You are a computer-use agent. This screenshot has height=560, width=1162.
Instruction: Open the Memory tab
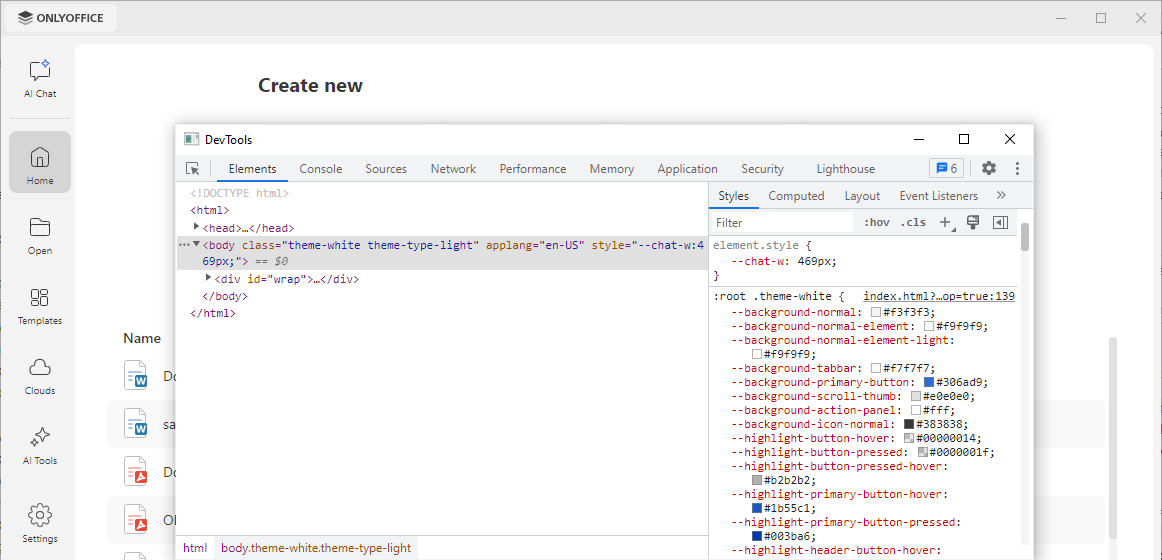pyautogui.click(x=612, y=169)
